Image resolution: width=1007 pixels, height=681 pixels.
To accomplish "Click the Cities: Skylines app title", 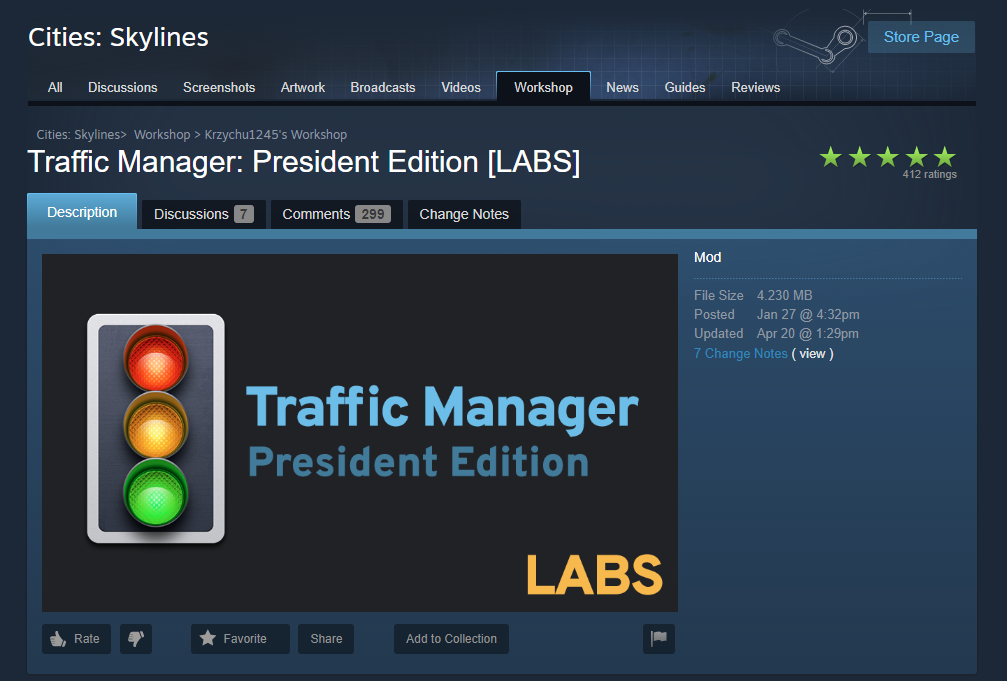I will 118,37.
